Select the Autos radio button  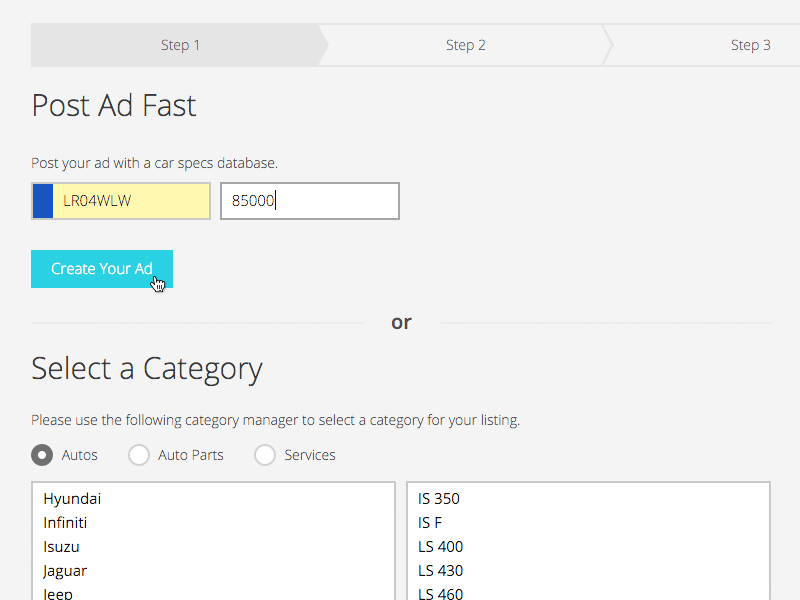pos(42,455)
